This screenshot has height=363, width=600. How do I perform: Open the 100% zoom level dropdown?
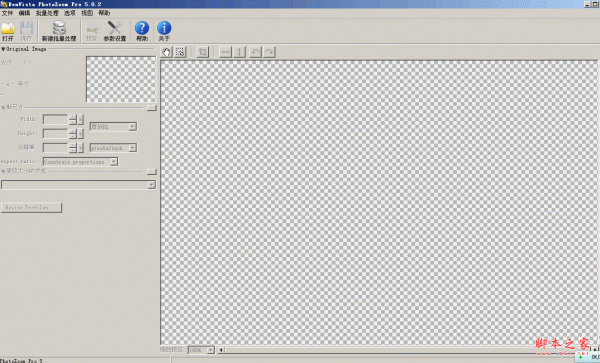[201, 350]
